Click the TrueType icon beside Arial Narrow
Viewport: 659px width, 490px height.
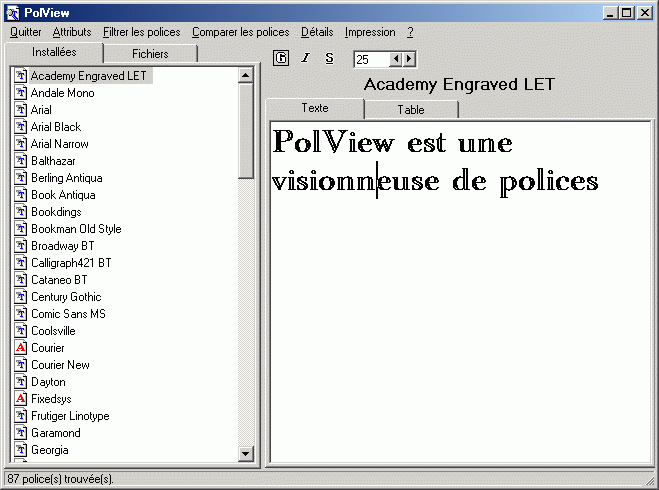coord(21,144)
